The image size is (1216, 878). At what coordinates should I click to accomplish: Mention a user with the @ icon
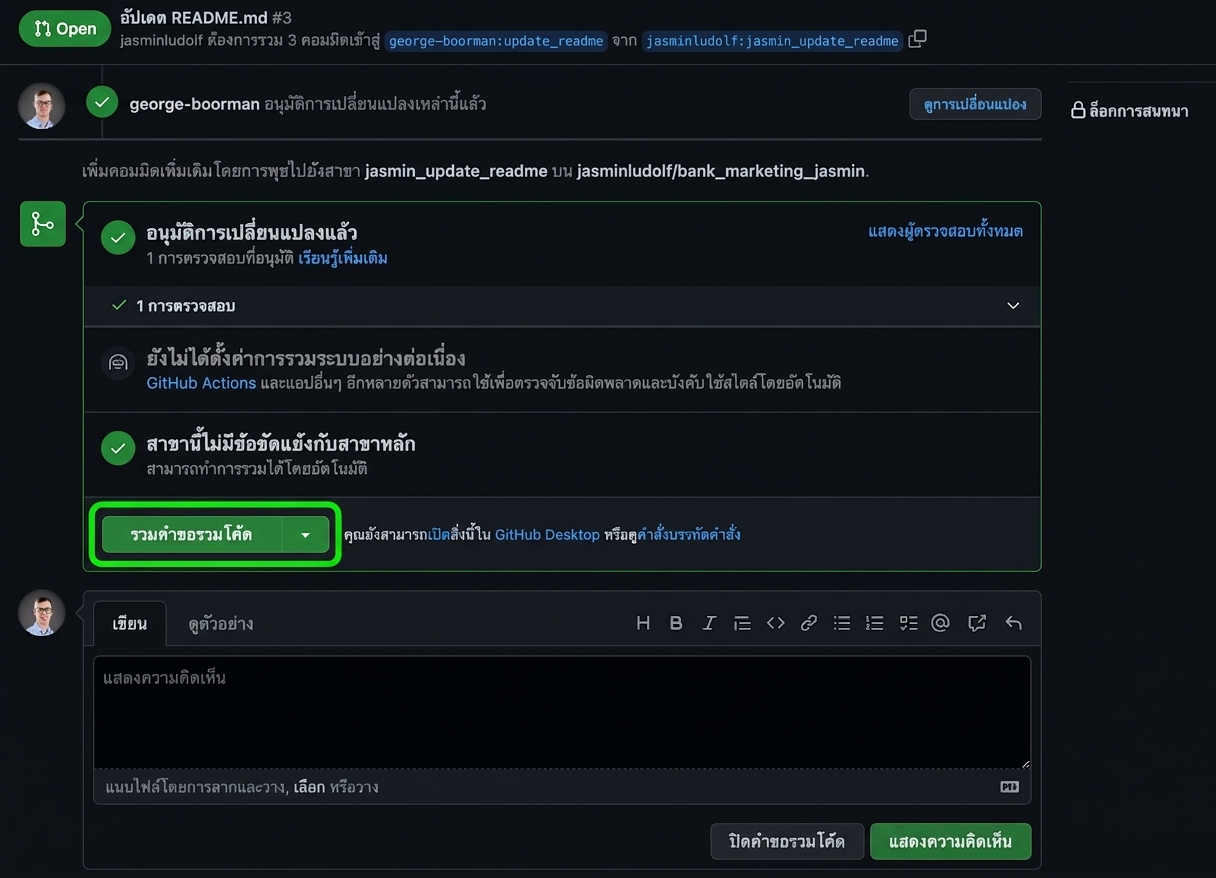pyautogui.click(x=940, y=623)
